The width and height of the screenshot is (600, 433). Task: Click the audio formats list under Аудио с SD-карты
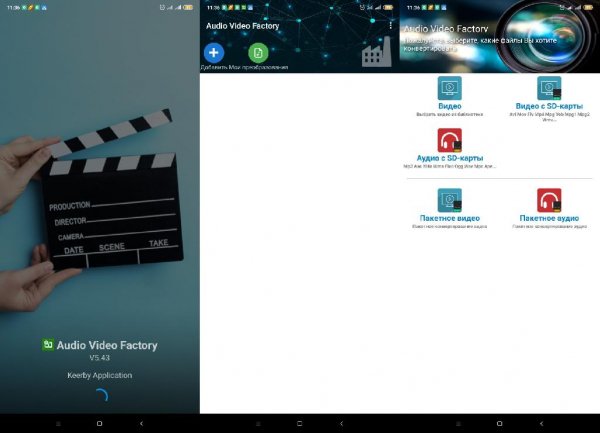click(x=450, y=166)
